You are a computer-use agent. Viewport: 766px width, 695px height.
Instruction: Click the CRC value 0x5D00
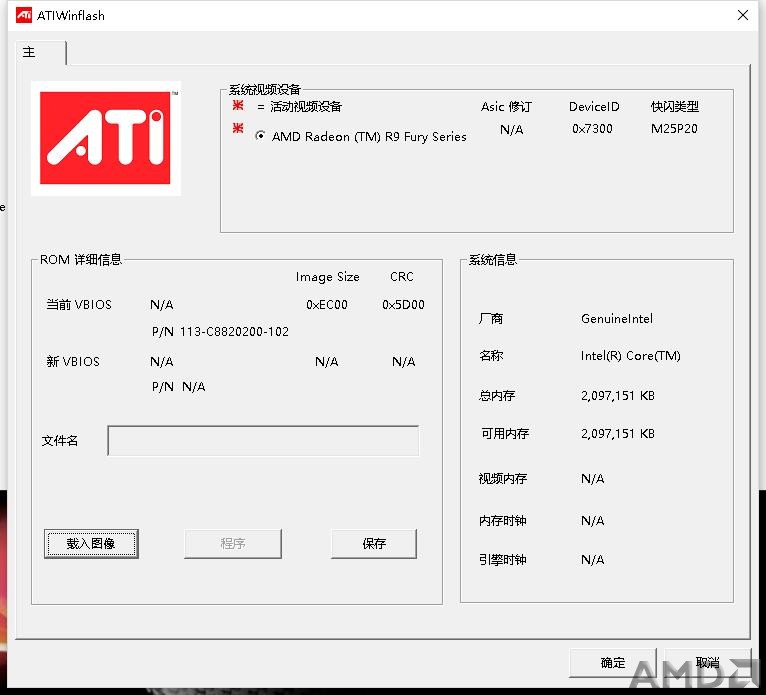coord(404,305)
